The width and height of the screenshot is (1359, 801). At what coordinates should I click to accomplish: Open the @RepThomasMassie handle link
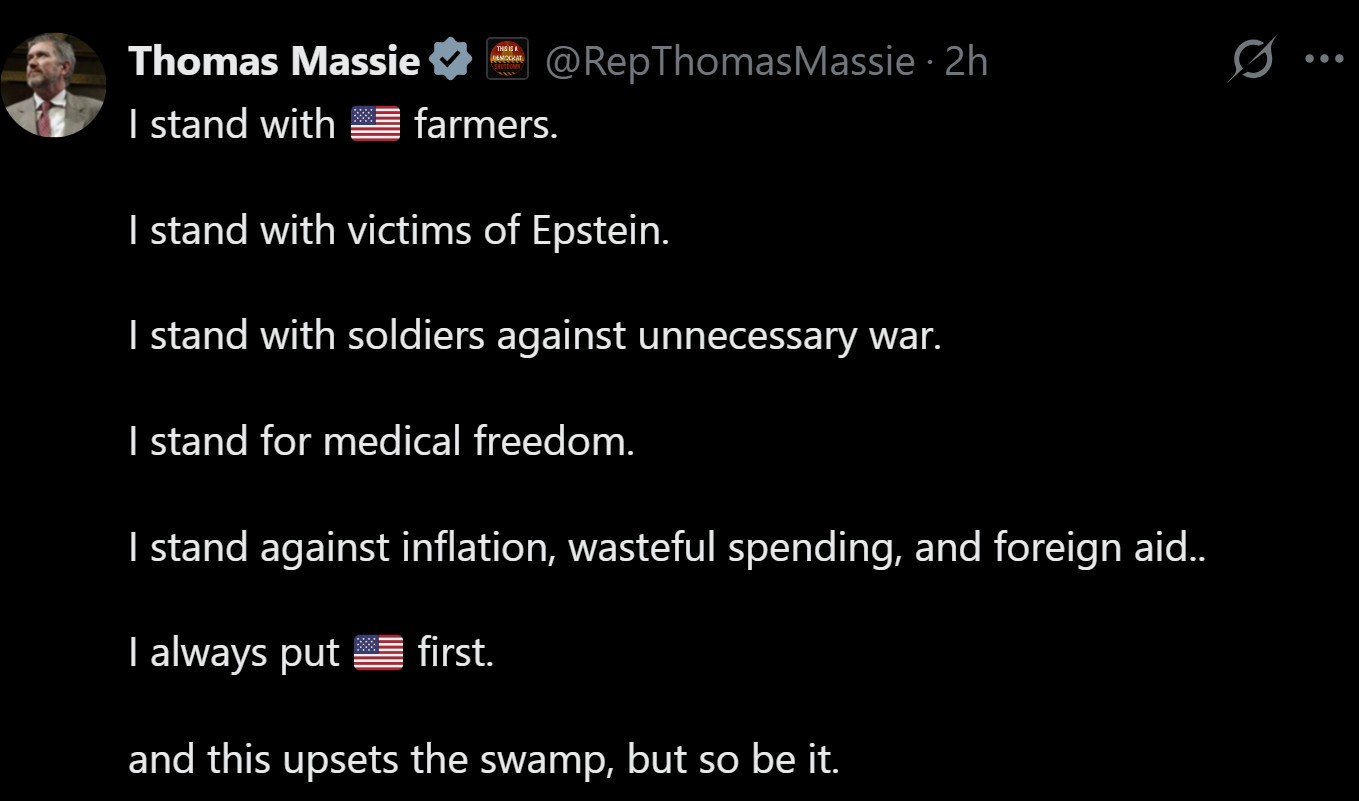click(729, 62)
